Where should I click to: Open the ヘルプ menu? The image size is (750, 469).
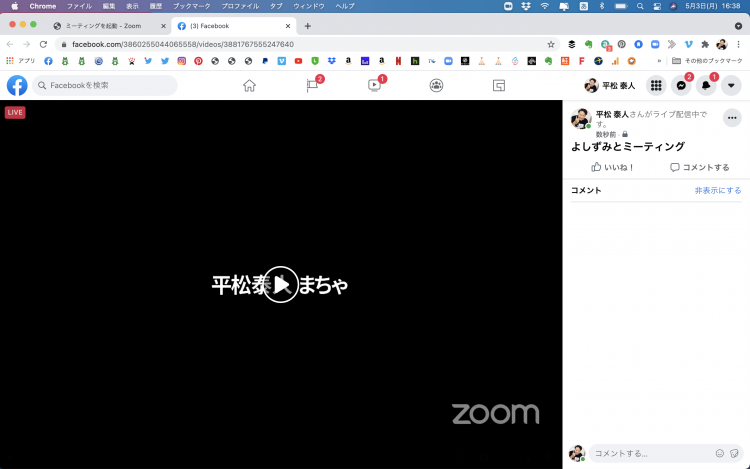click(344, 6)
